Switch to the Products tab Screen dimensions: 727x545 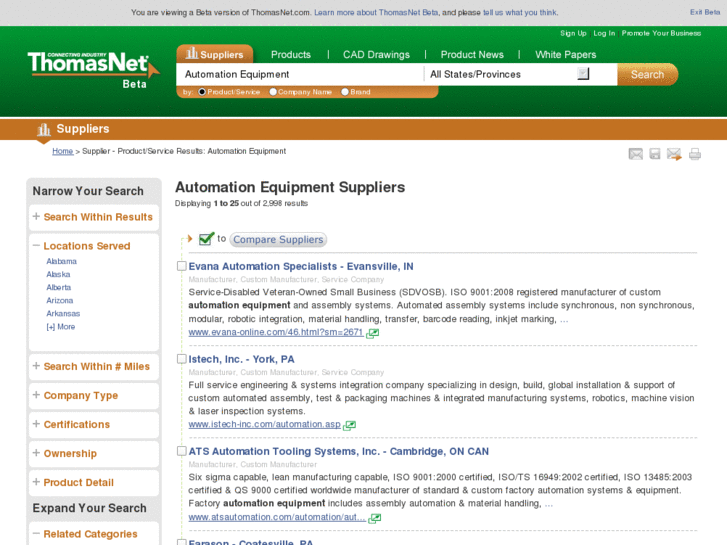point(291,55)
